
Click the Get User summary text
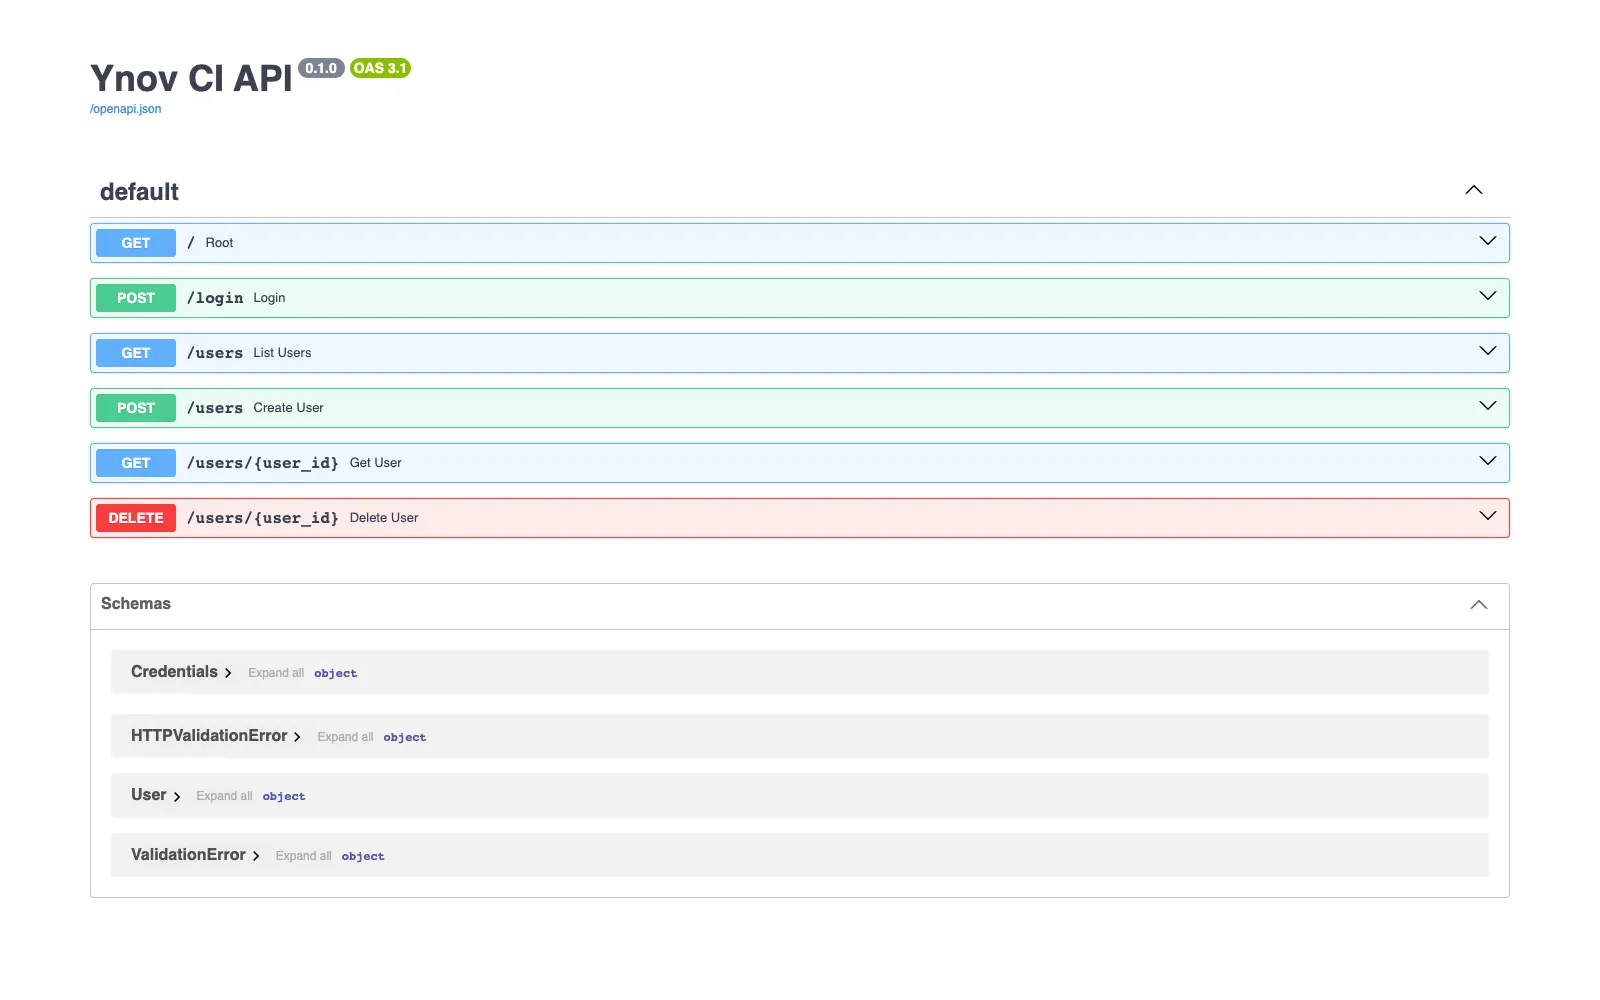pyautogui.click(x=375, y=463)
